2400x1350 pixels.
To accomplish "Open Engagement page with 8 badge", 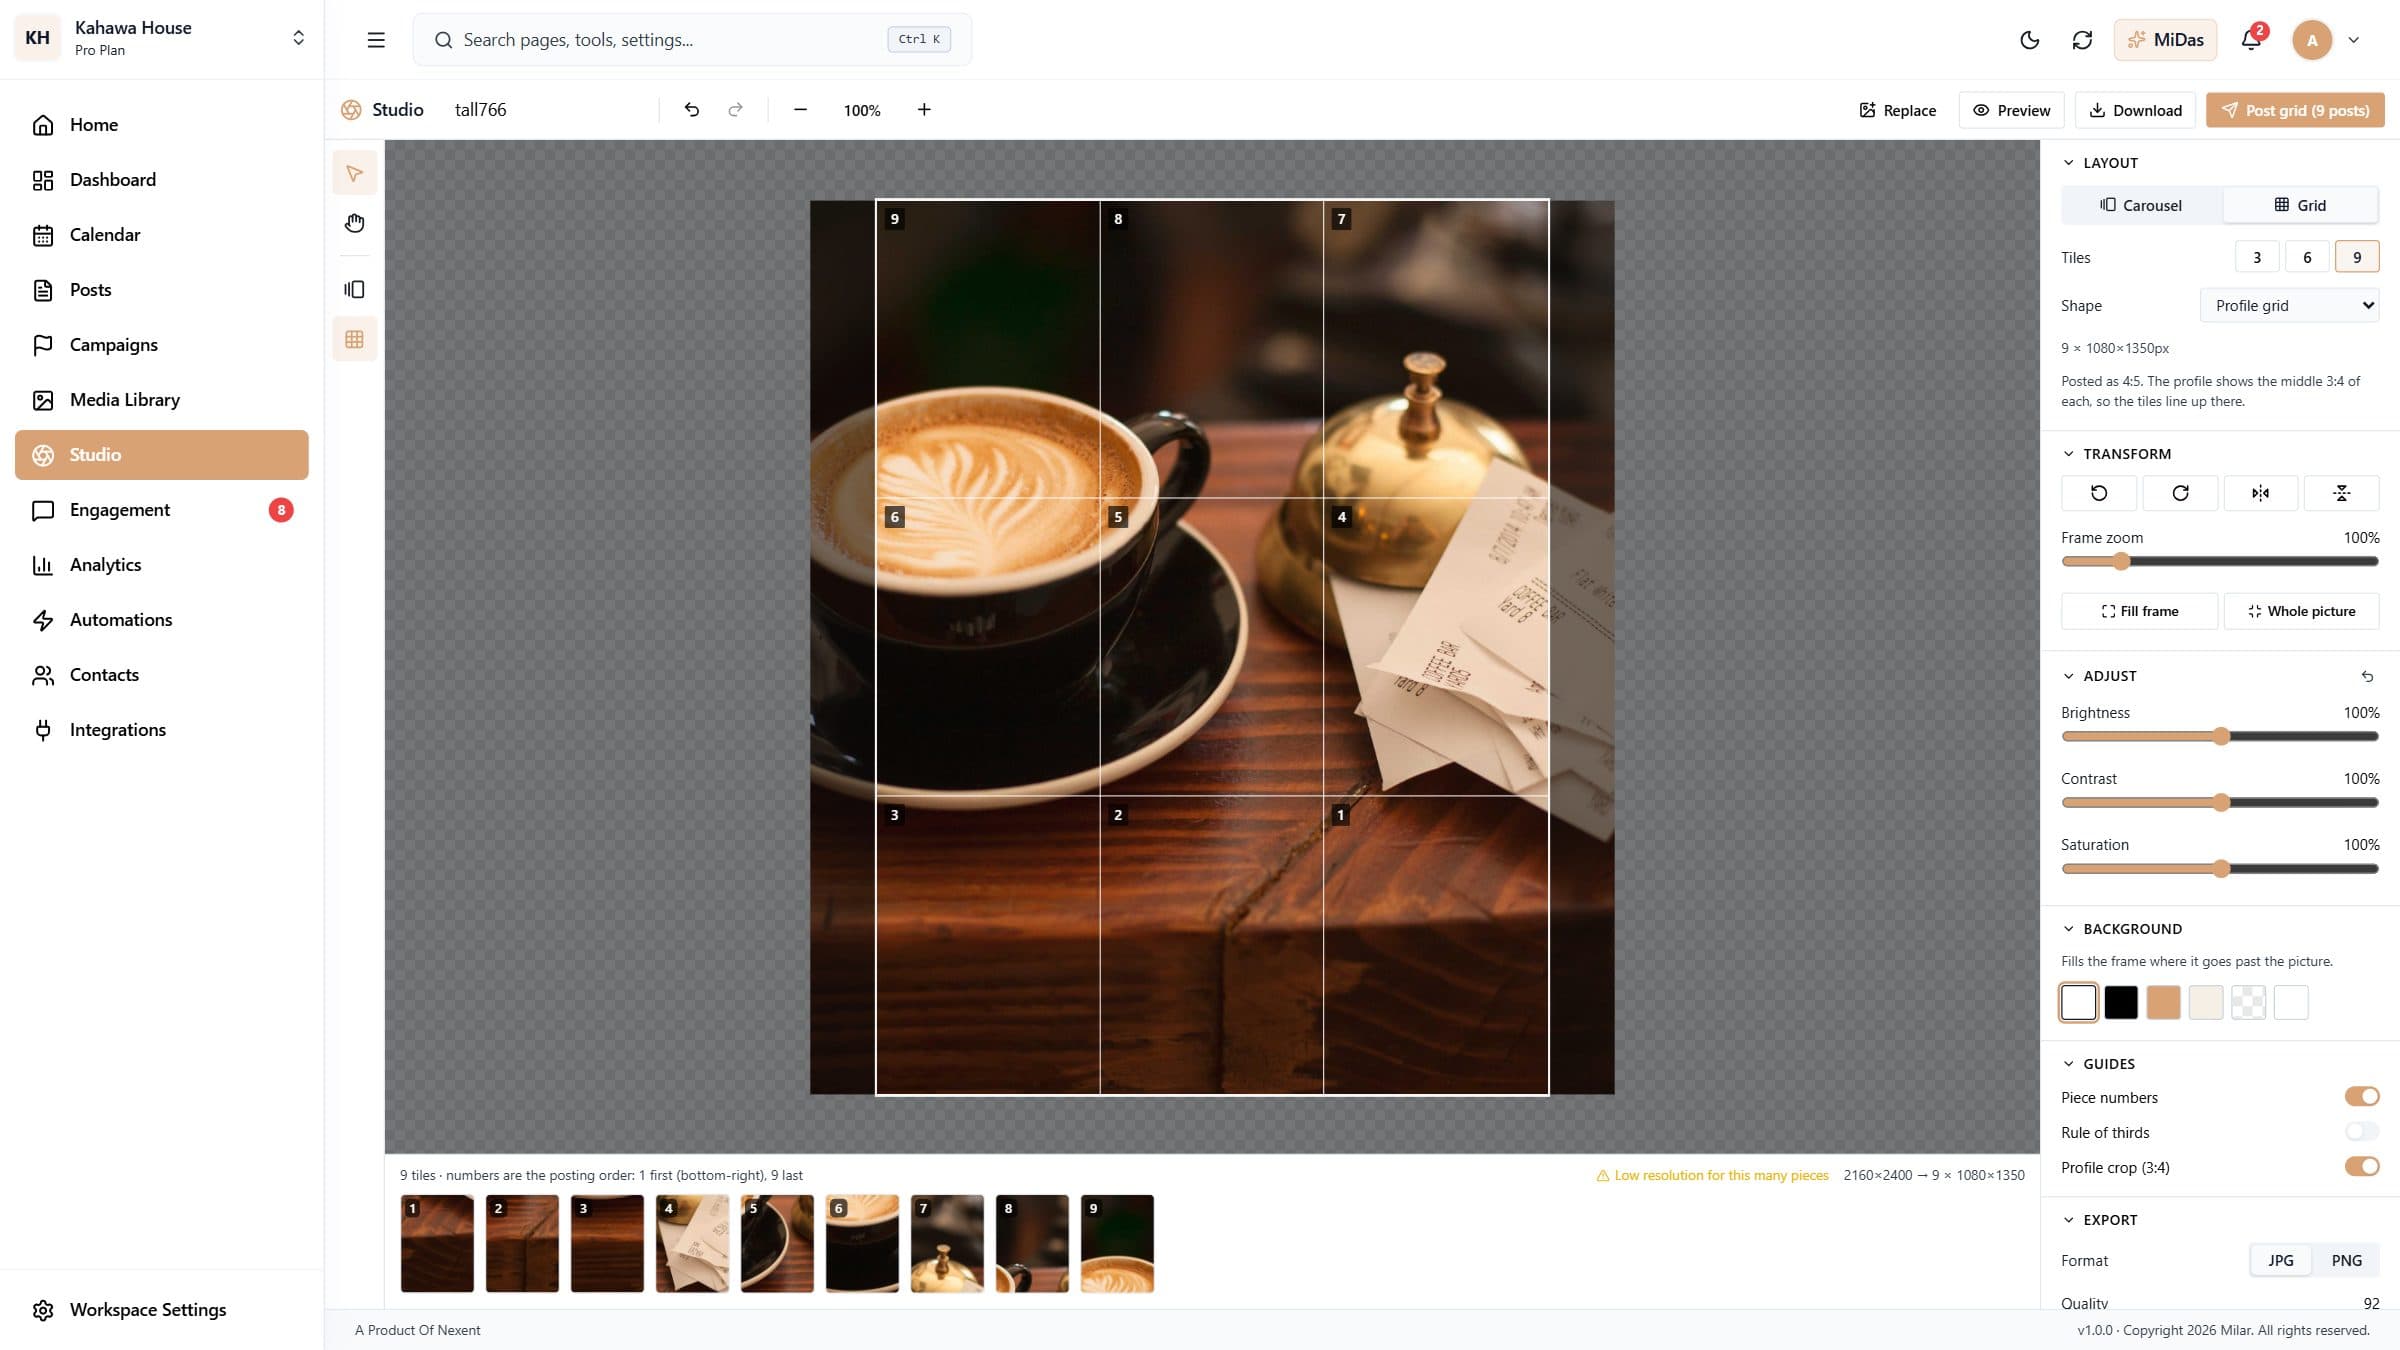I will point(162,510).
